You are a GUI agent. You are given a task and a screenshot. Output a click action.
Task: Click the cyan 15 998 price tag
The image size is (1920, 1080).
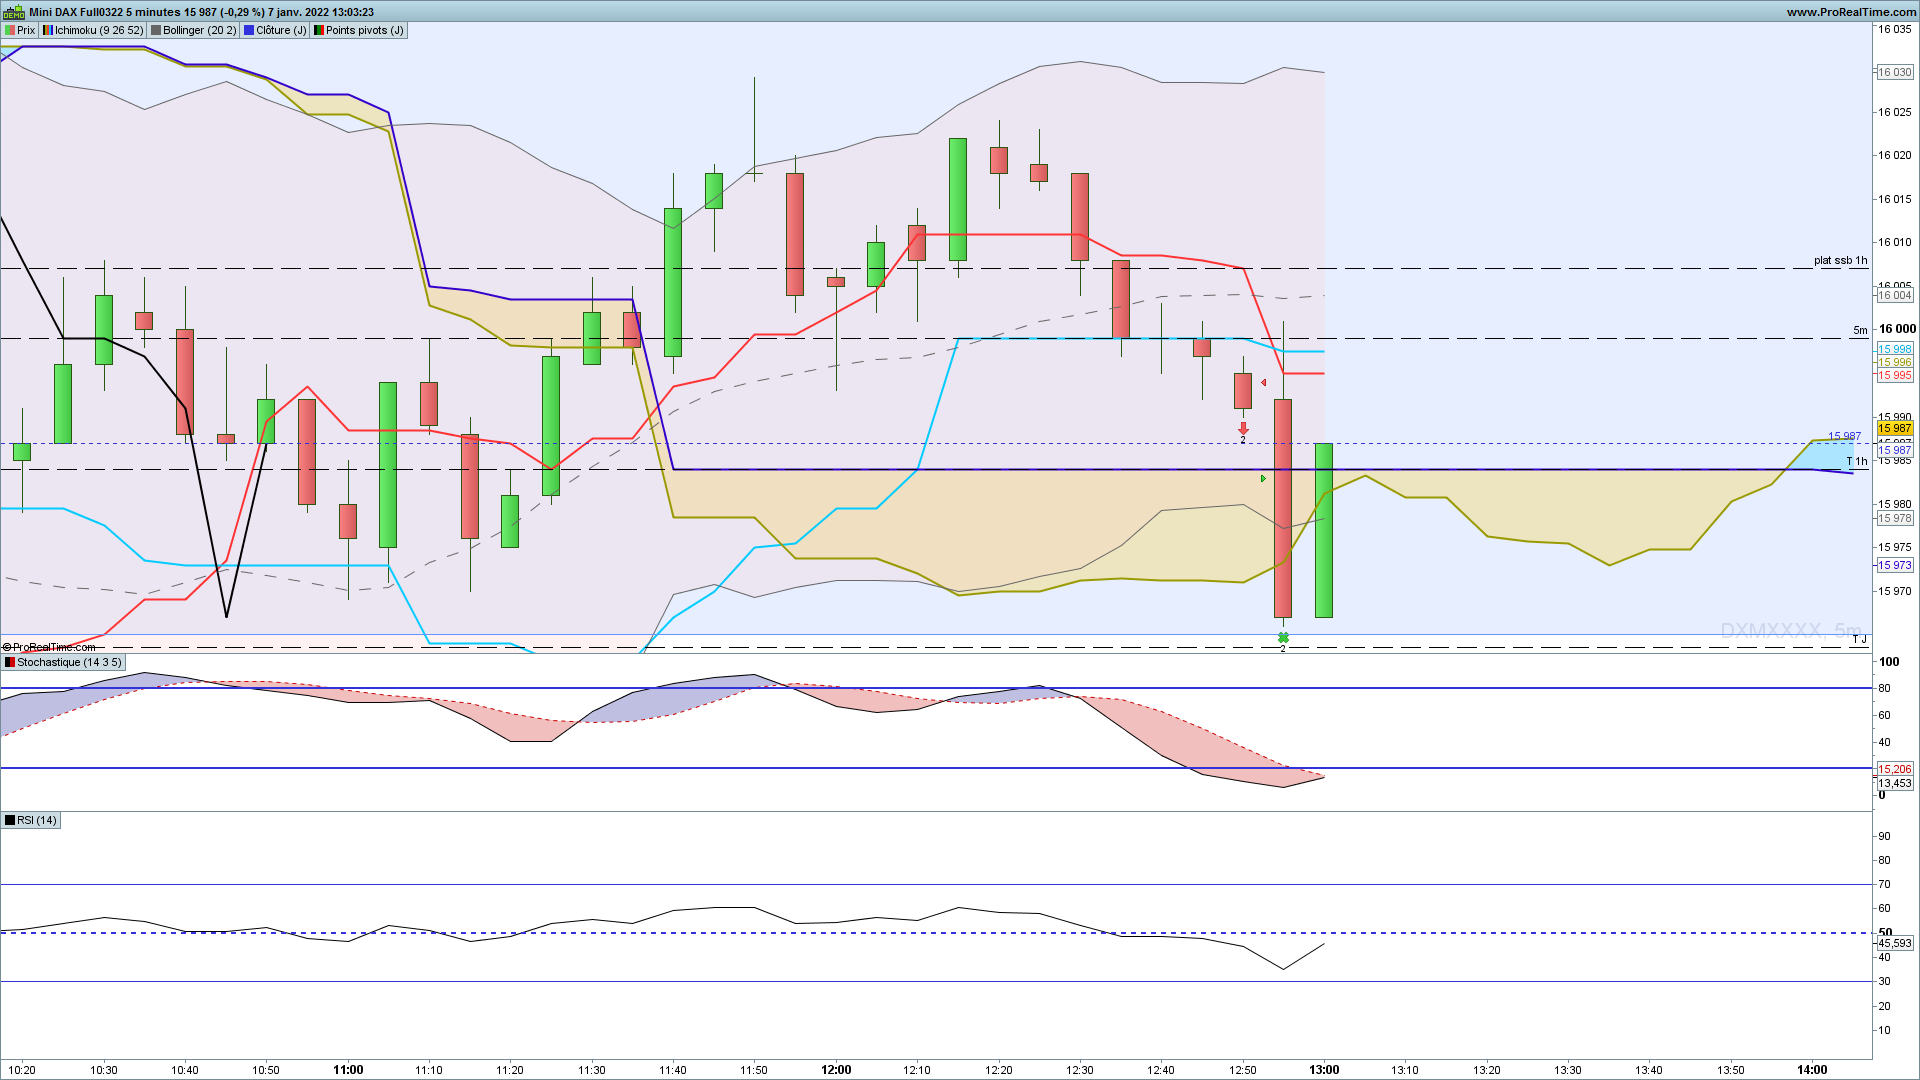click(1895, 350)
